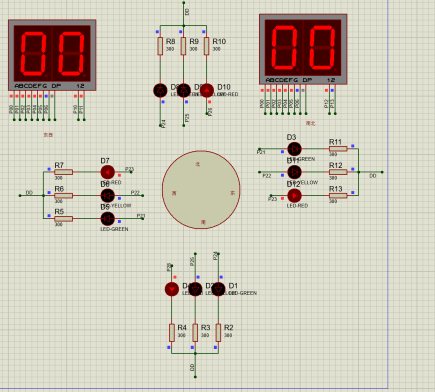Select resistor R2 component
435x392 pixels.
point(218,332)
